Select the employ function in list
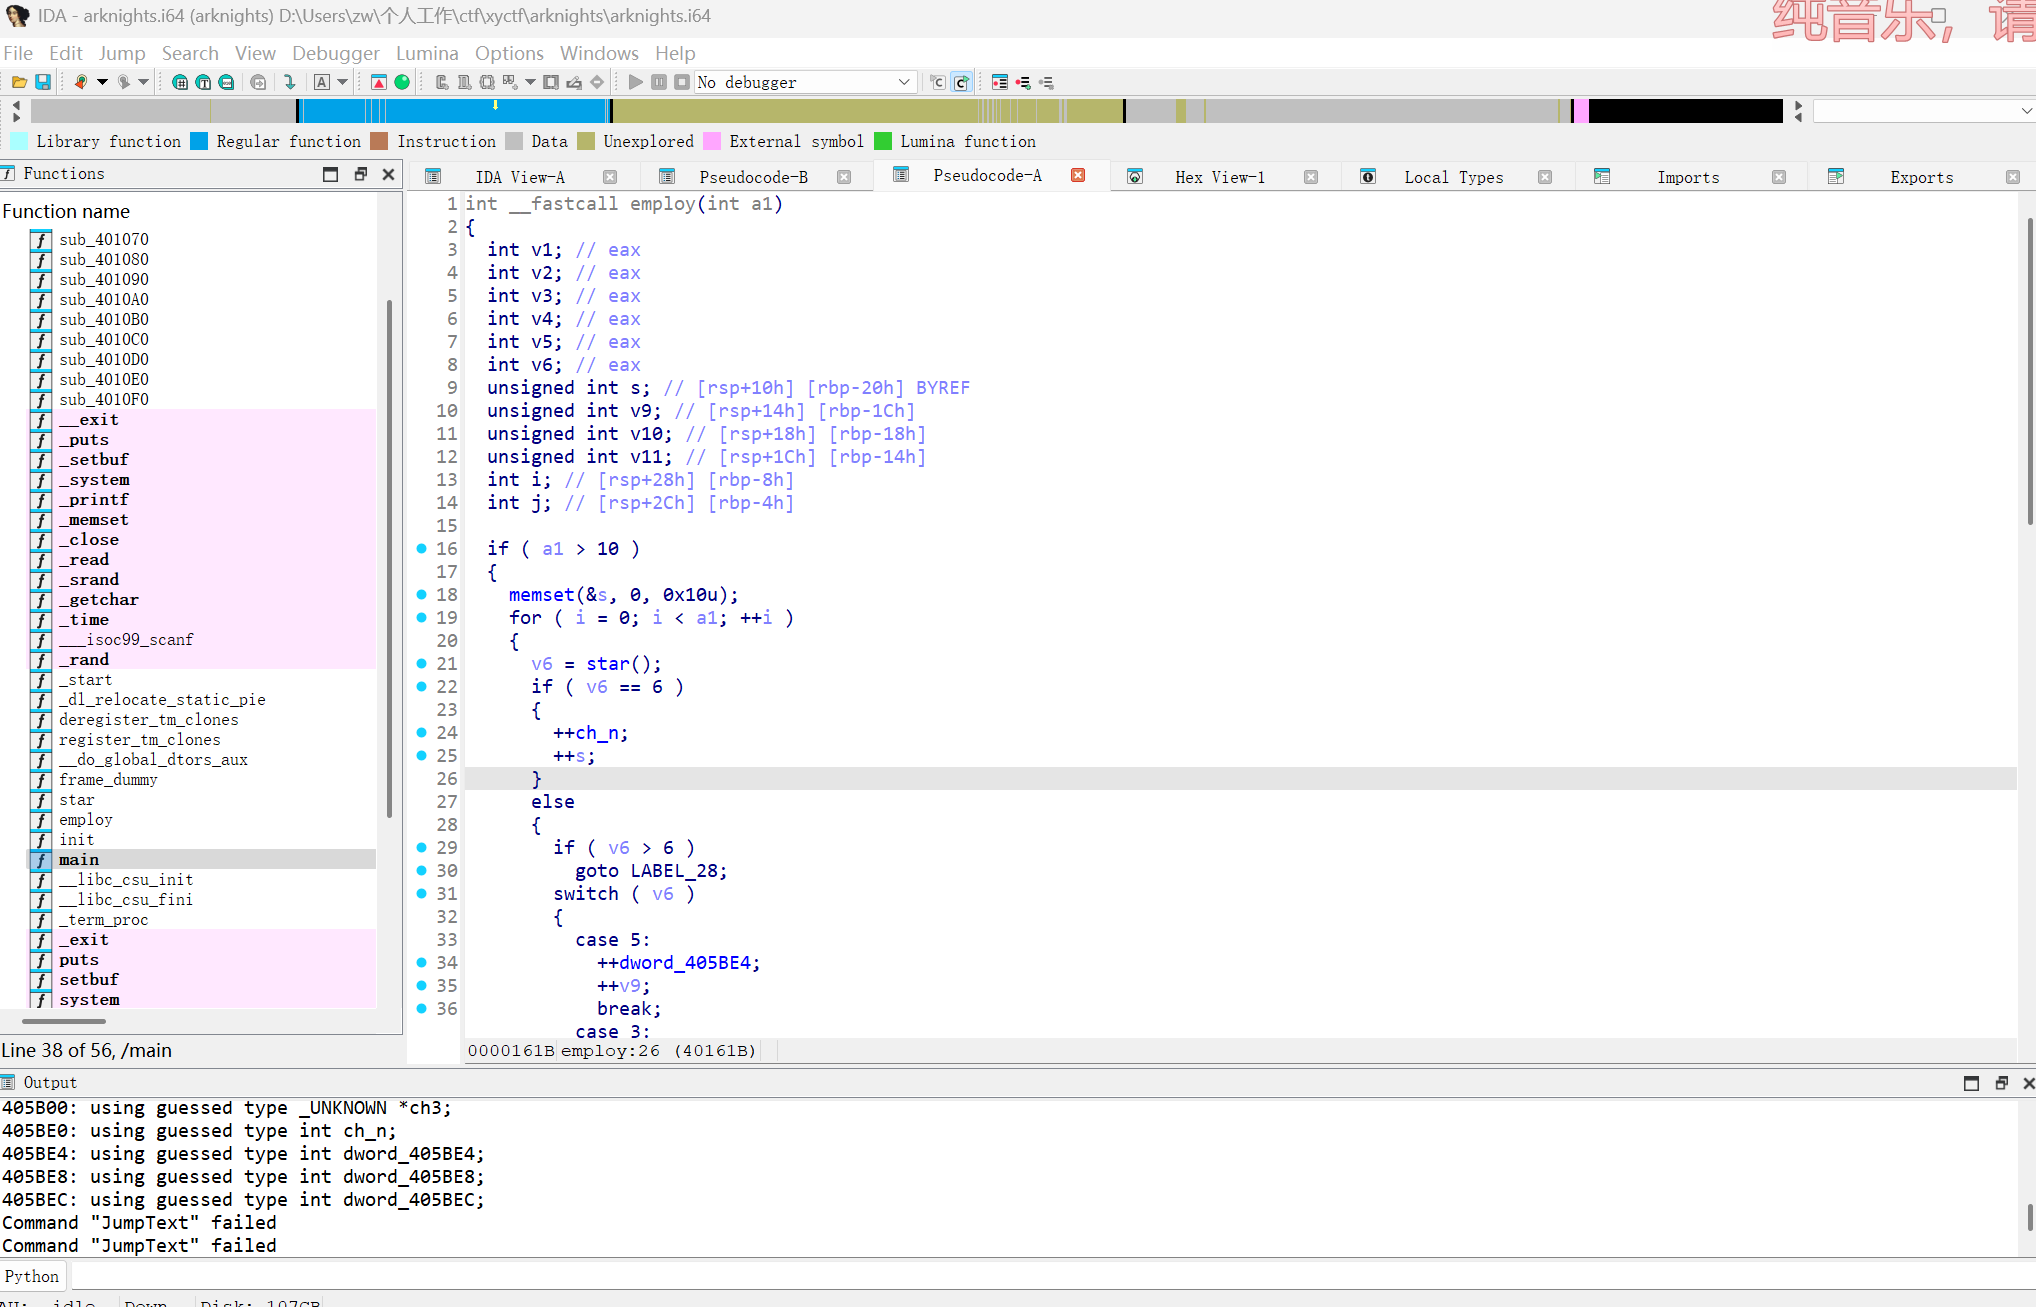2036x1307 pixels. pyautogui.click(x=85, y=819)
